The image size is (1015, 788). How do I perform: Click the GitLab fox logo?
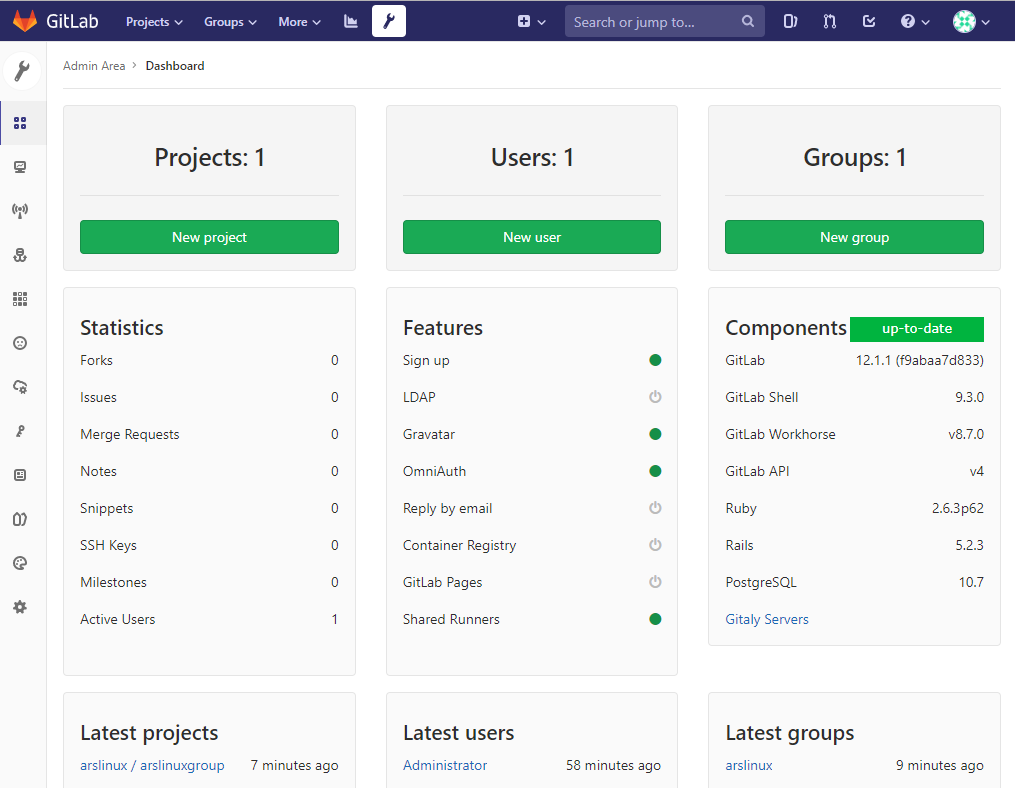[25, 21]
